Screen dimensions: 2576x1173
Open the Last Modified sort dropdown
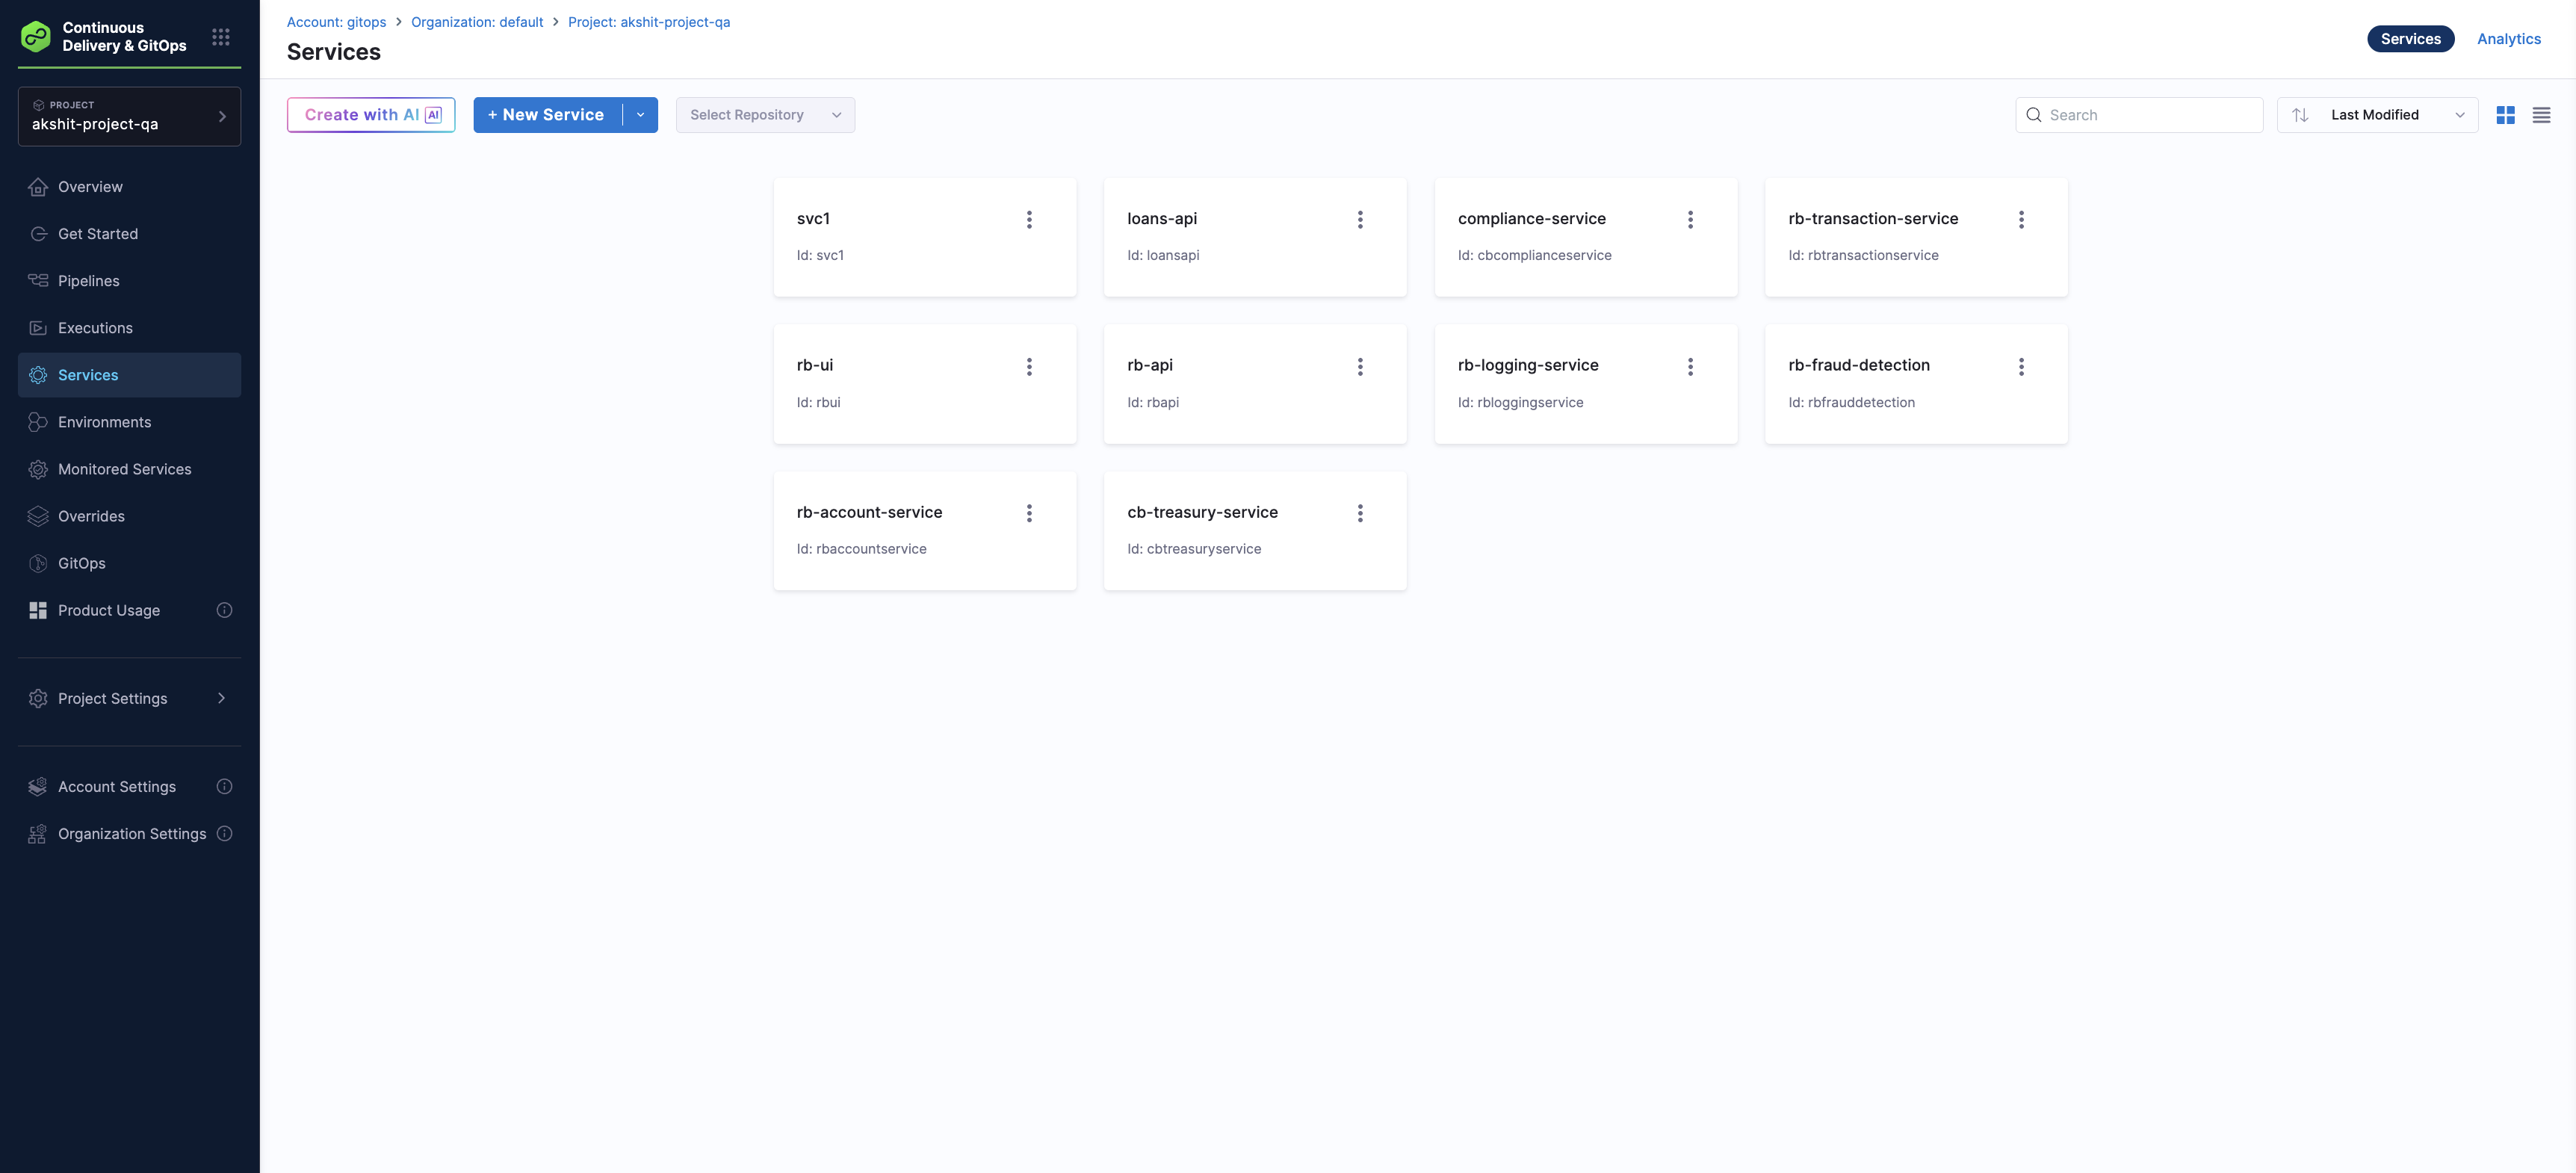pos(2395,115)
